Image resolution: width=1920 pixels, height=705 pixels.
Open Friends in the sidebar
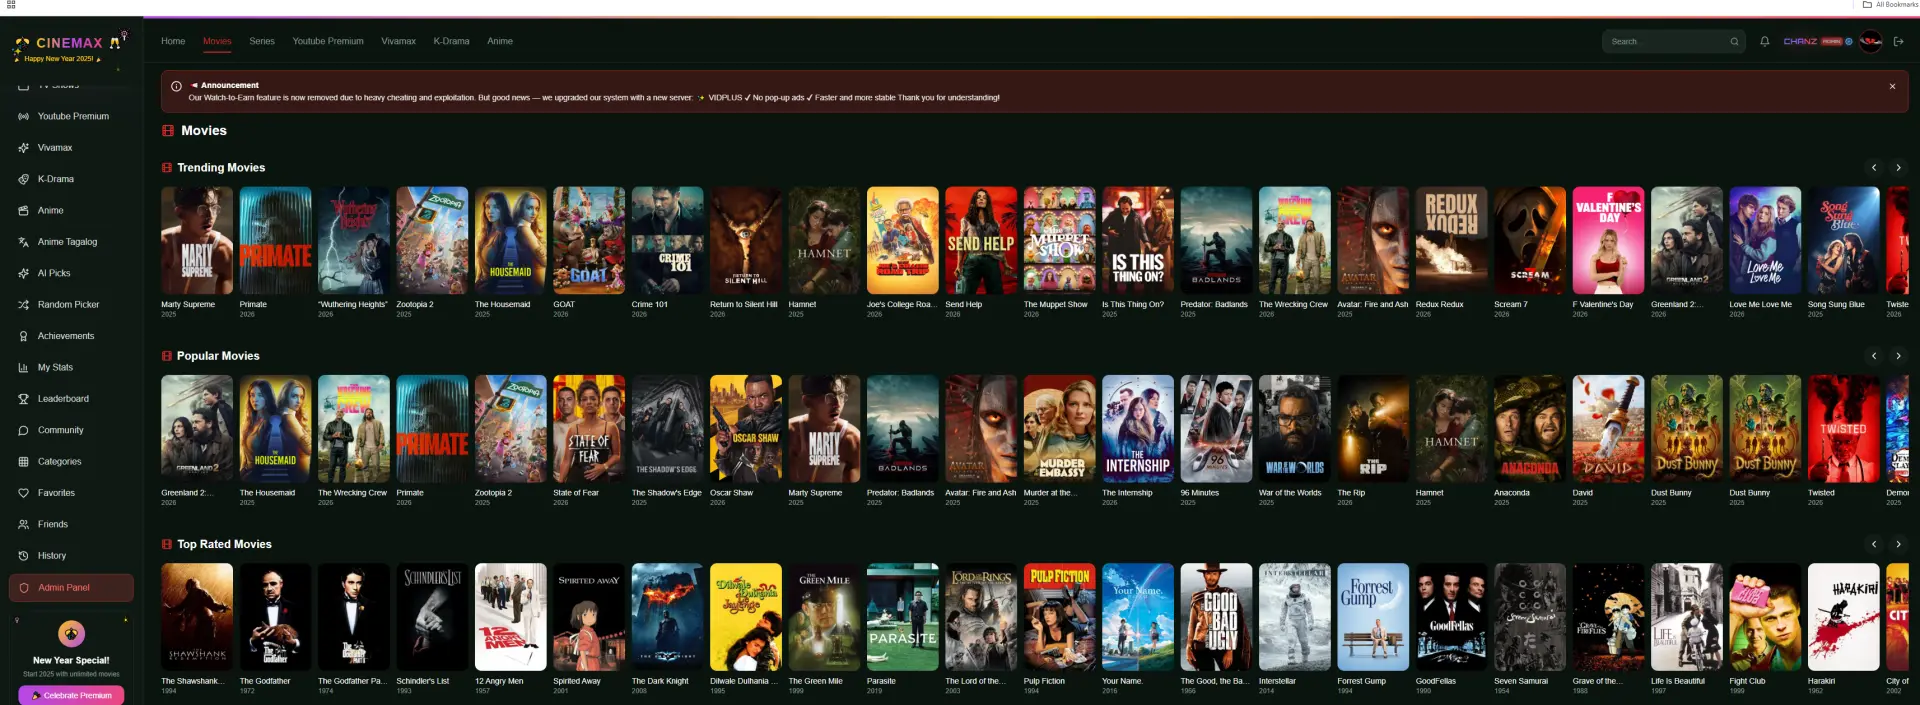point(72,524)
